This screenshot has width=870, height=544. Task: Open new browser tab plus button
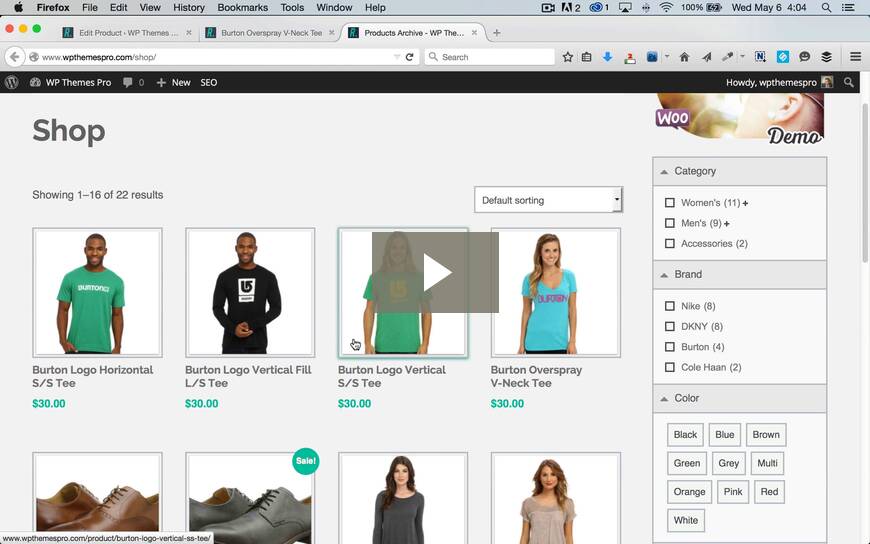pos(497,33)
